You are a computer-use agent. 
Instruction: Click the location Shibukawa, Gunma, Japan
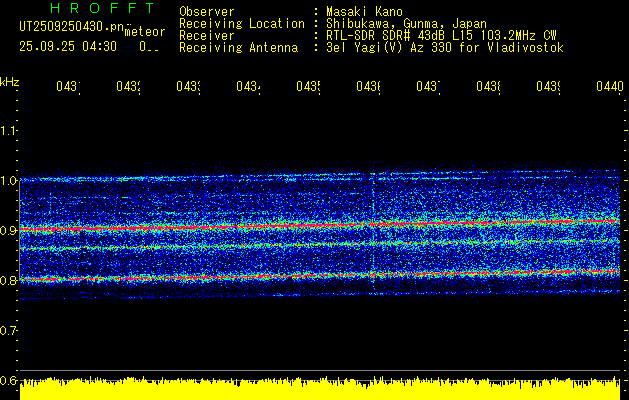click(406, 24)
